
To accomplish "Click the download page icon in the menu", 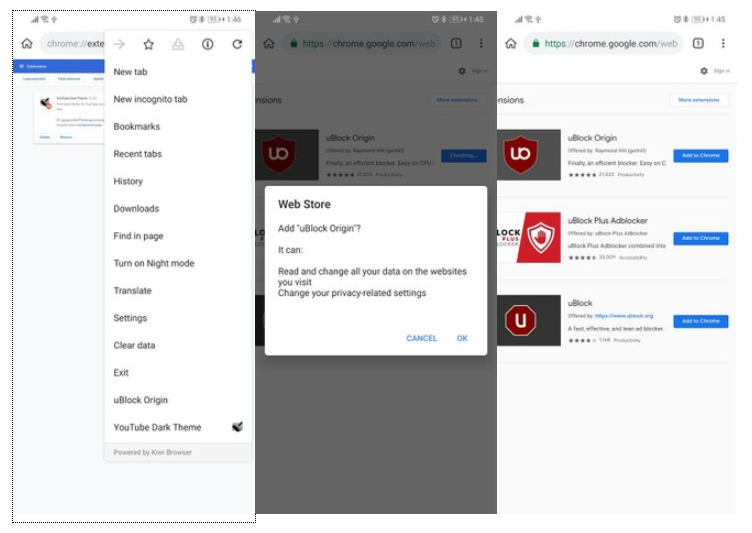I will [178, 44].
